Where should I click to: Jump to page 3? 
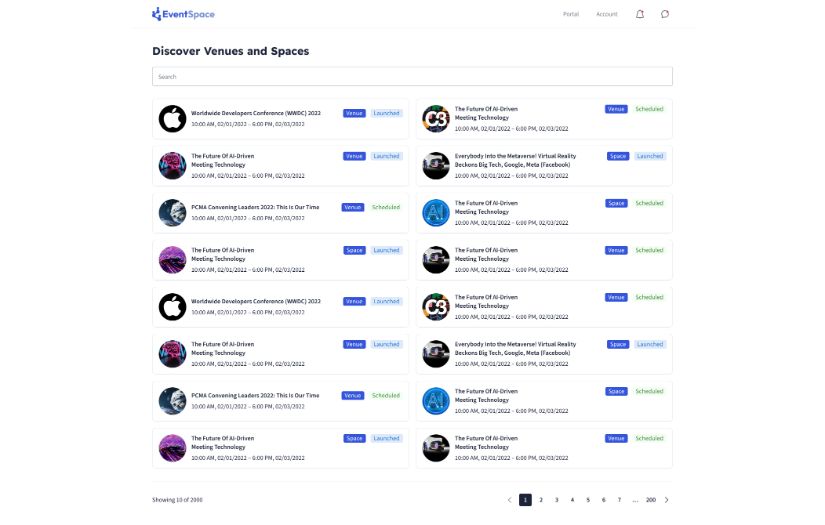[x=557, y=500]
